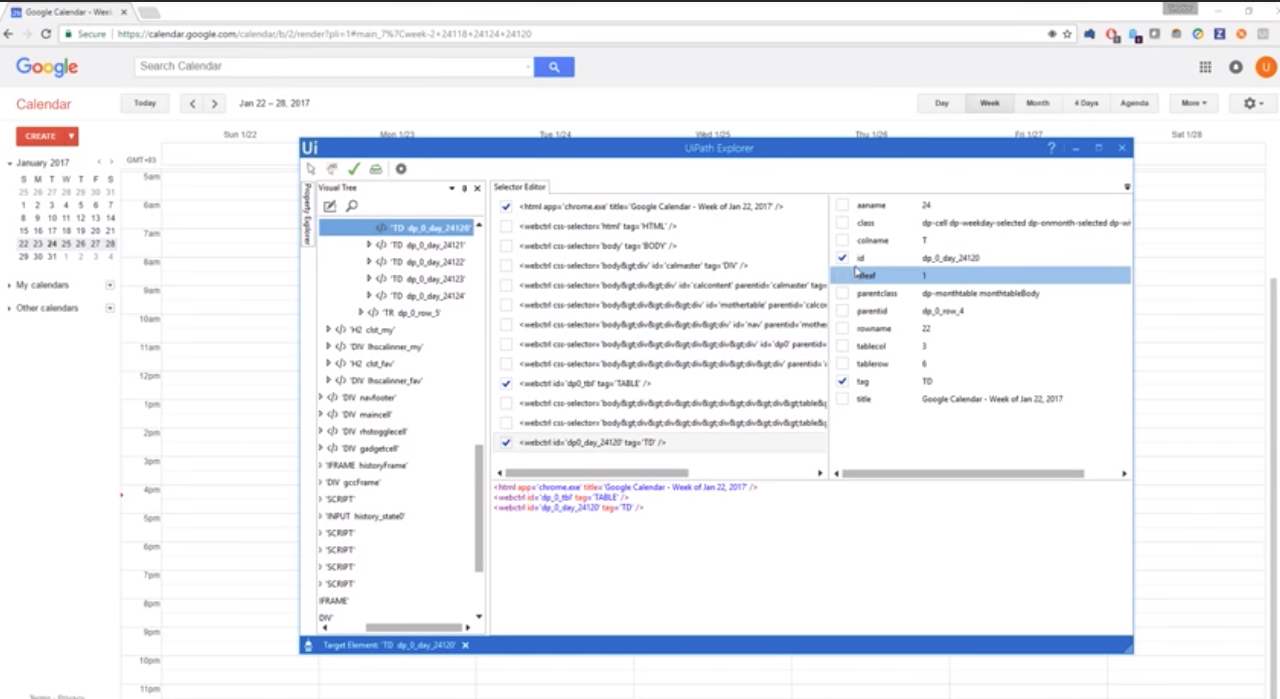Switch calendar to Day view
Screen dimensions: 1280x699
(942, 103)
